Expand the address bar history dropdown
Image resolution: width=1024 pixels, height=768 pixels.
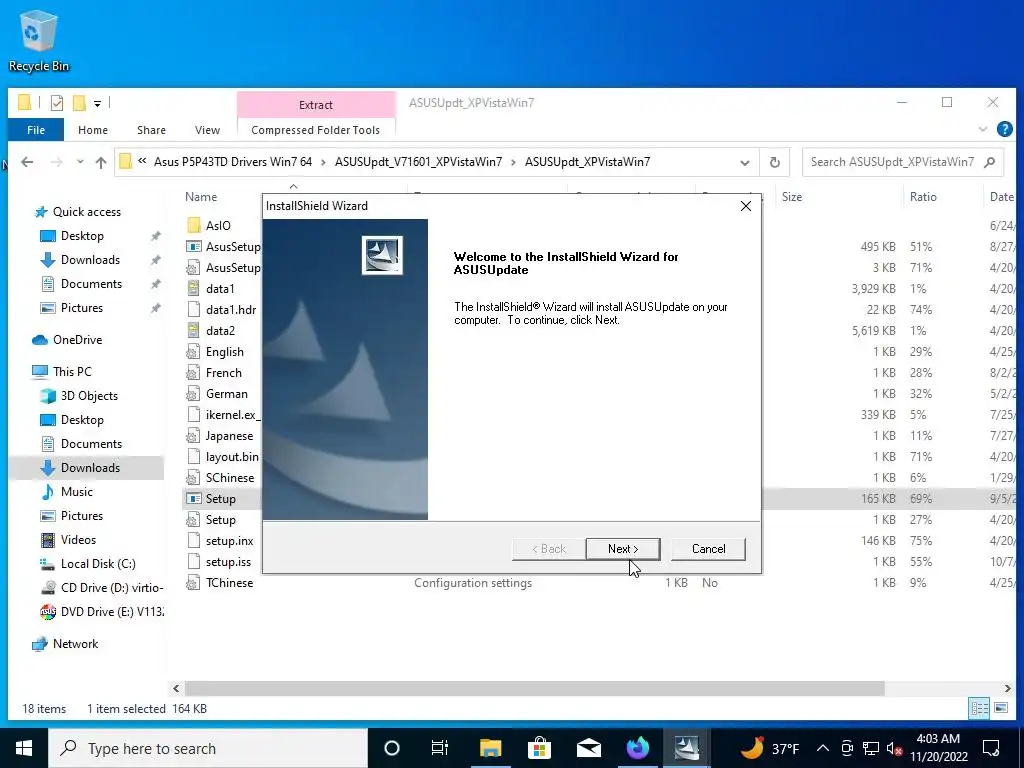point(744,162)
